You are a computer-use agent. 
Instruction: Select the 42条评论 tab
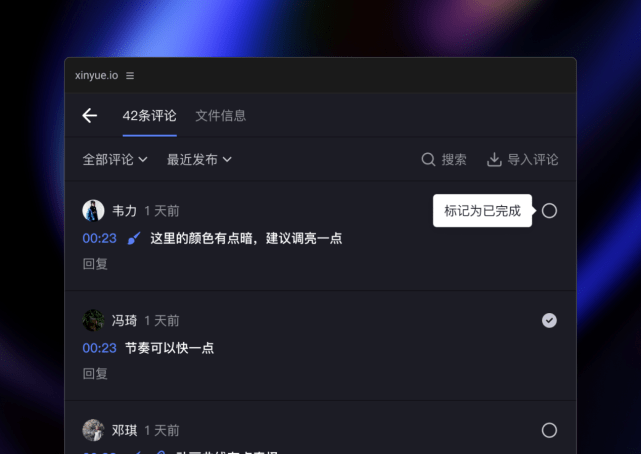(150, 116)
